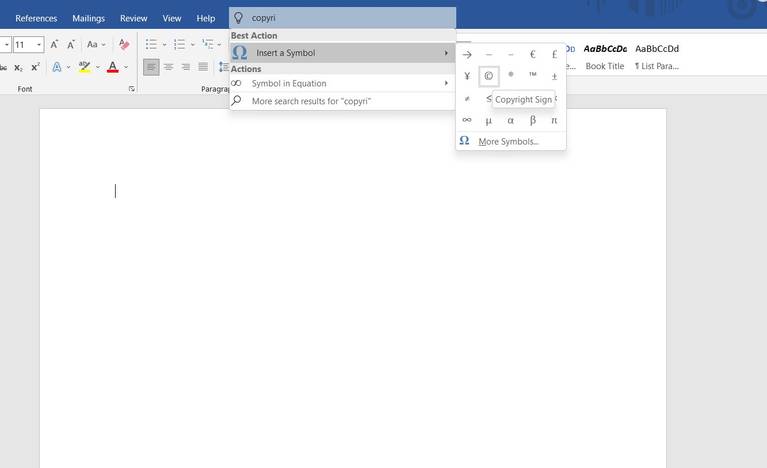
Task: Apply Text Effects glowing A
Action: point(57,67)
